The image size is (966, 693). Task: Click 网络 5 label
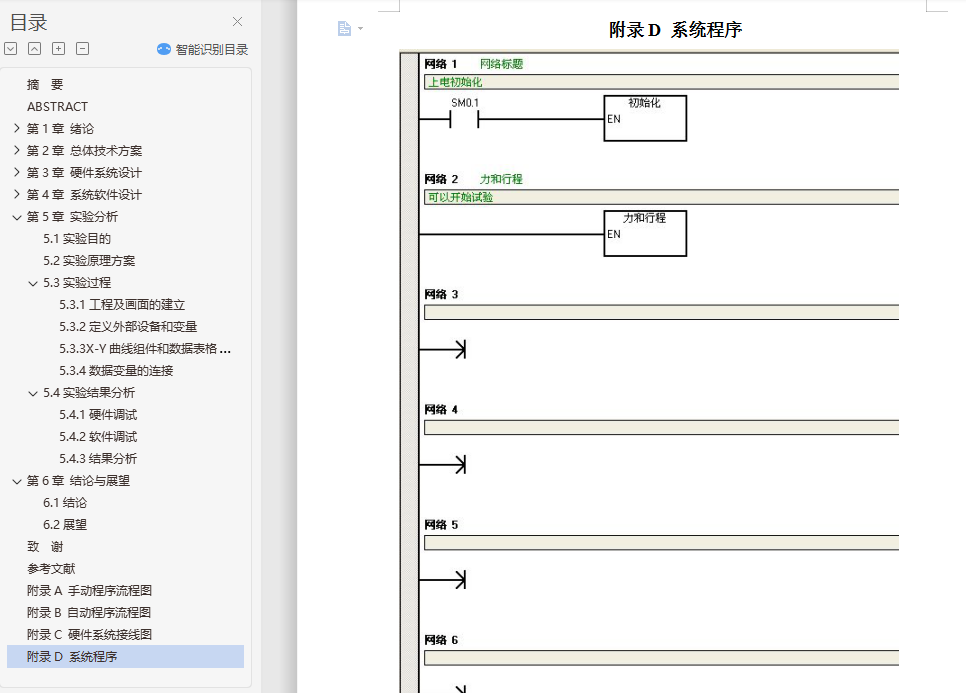click(441, 525)
